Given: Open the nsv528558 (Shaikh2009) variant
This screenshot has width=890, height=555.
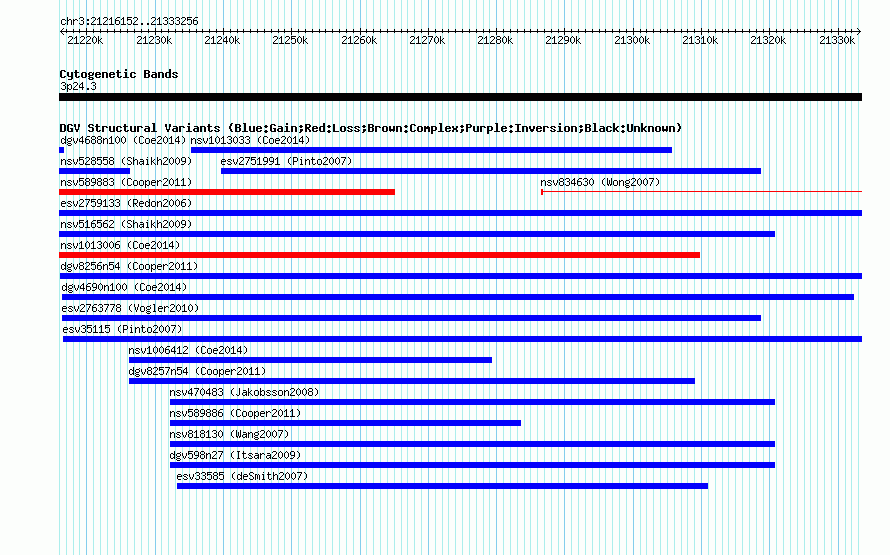Looking at the screenshot, I should point(126,161).
